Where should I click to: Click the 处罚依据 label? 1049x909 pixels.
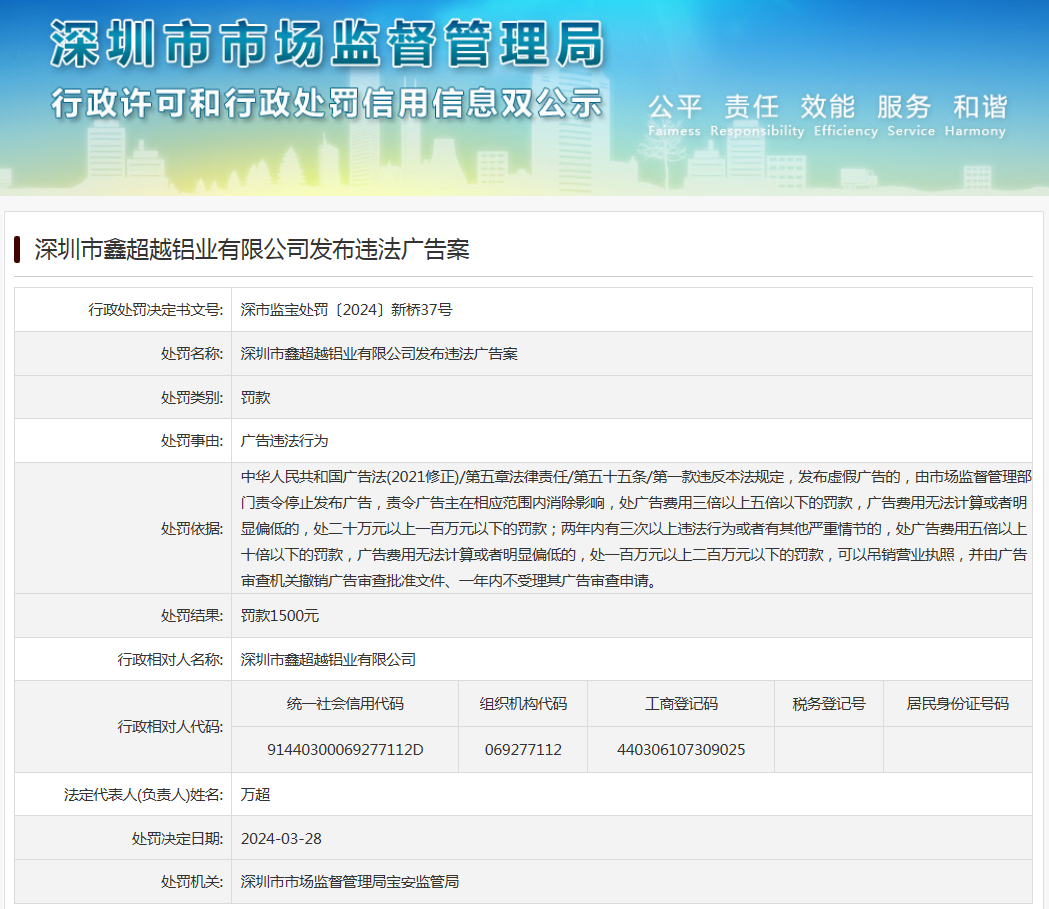[x=192, y=528]
